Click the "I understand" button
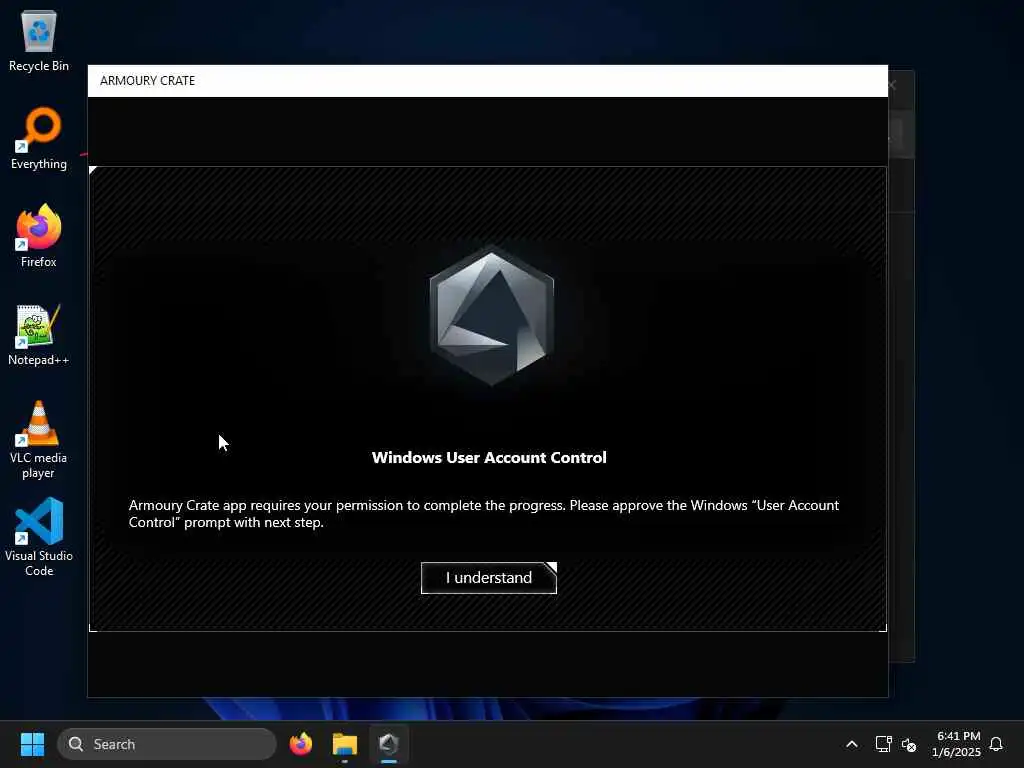The height and width of the screenshot is (768, 1024). click(488, 578)
